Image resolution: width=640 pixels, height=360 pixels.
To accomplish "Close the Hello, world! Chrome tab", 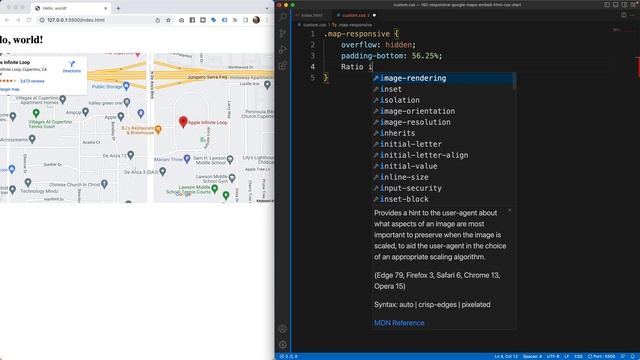I will pos(106,8).
